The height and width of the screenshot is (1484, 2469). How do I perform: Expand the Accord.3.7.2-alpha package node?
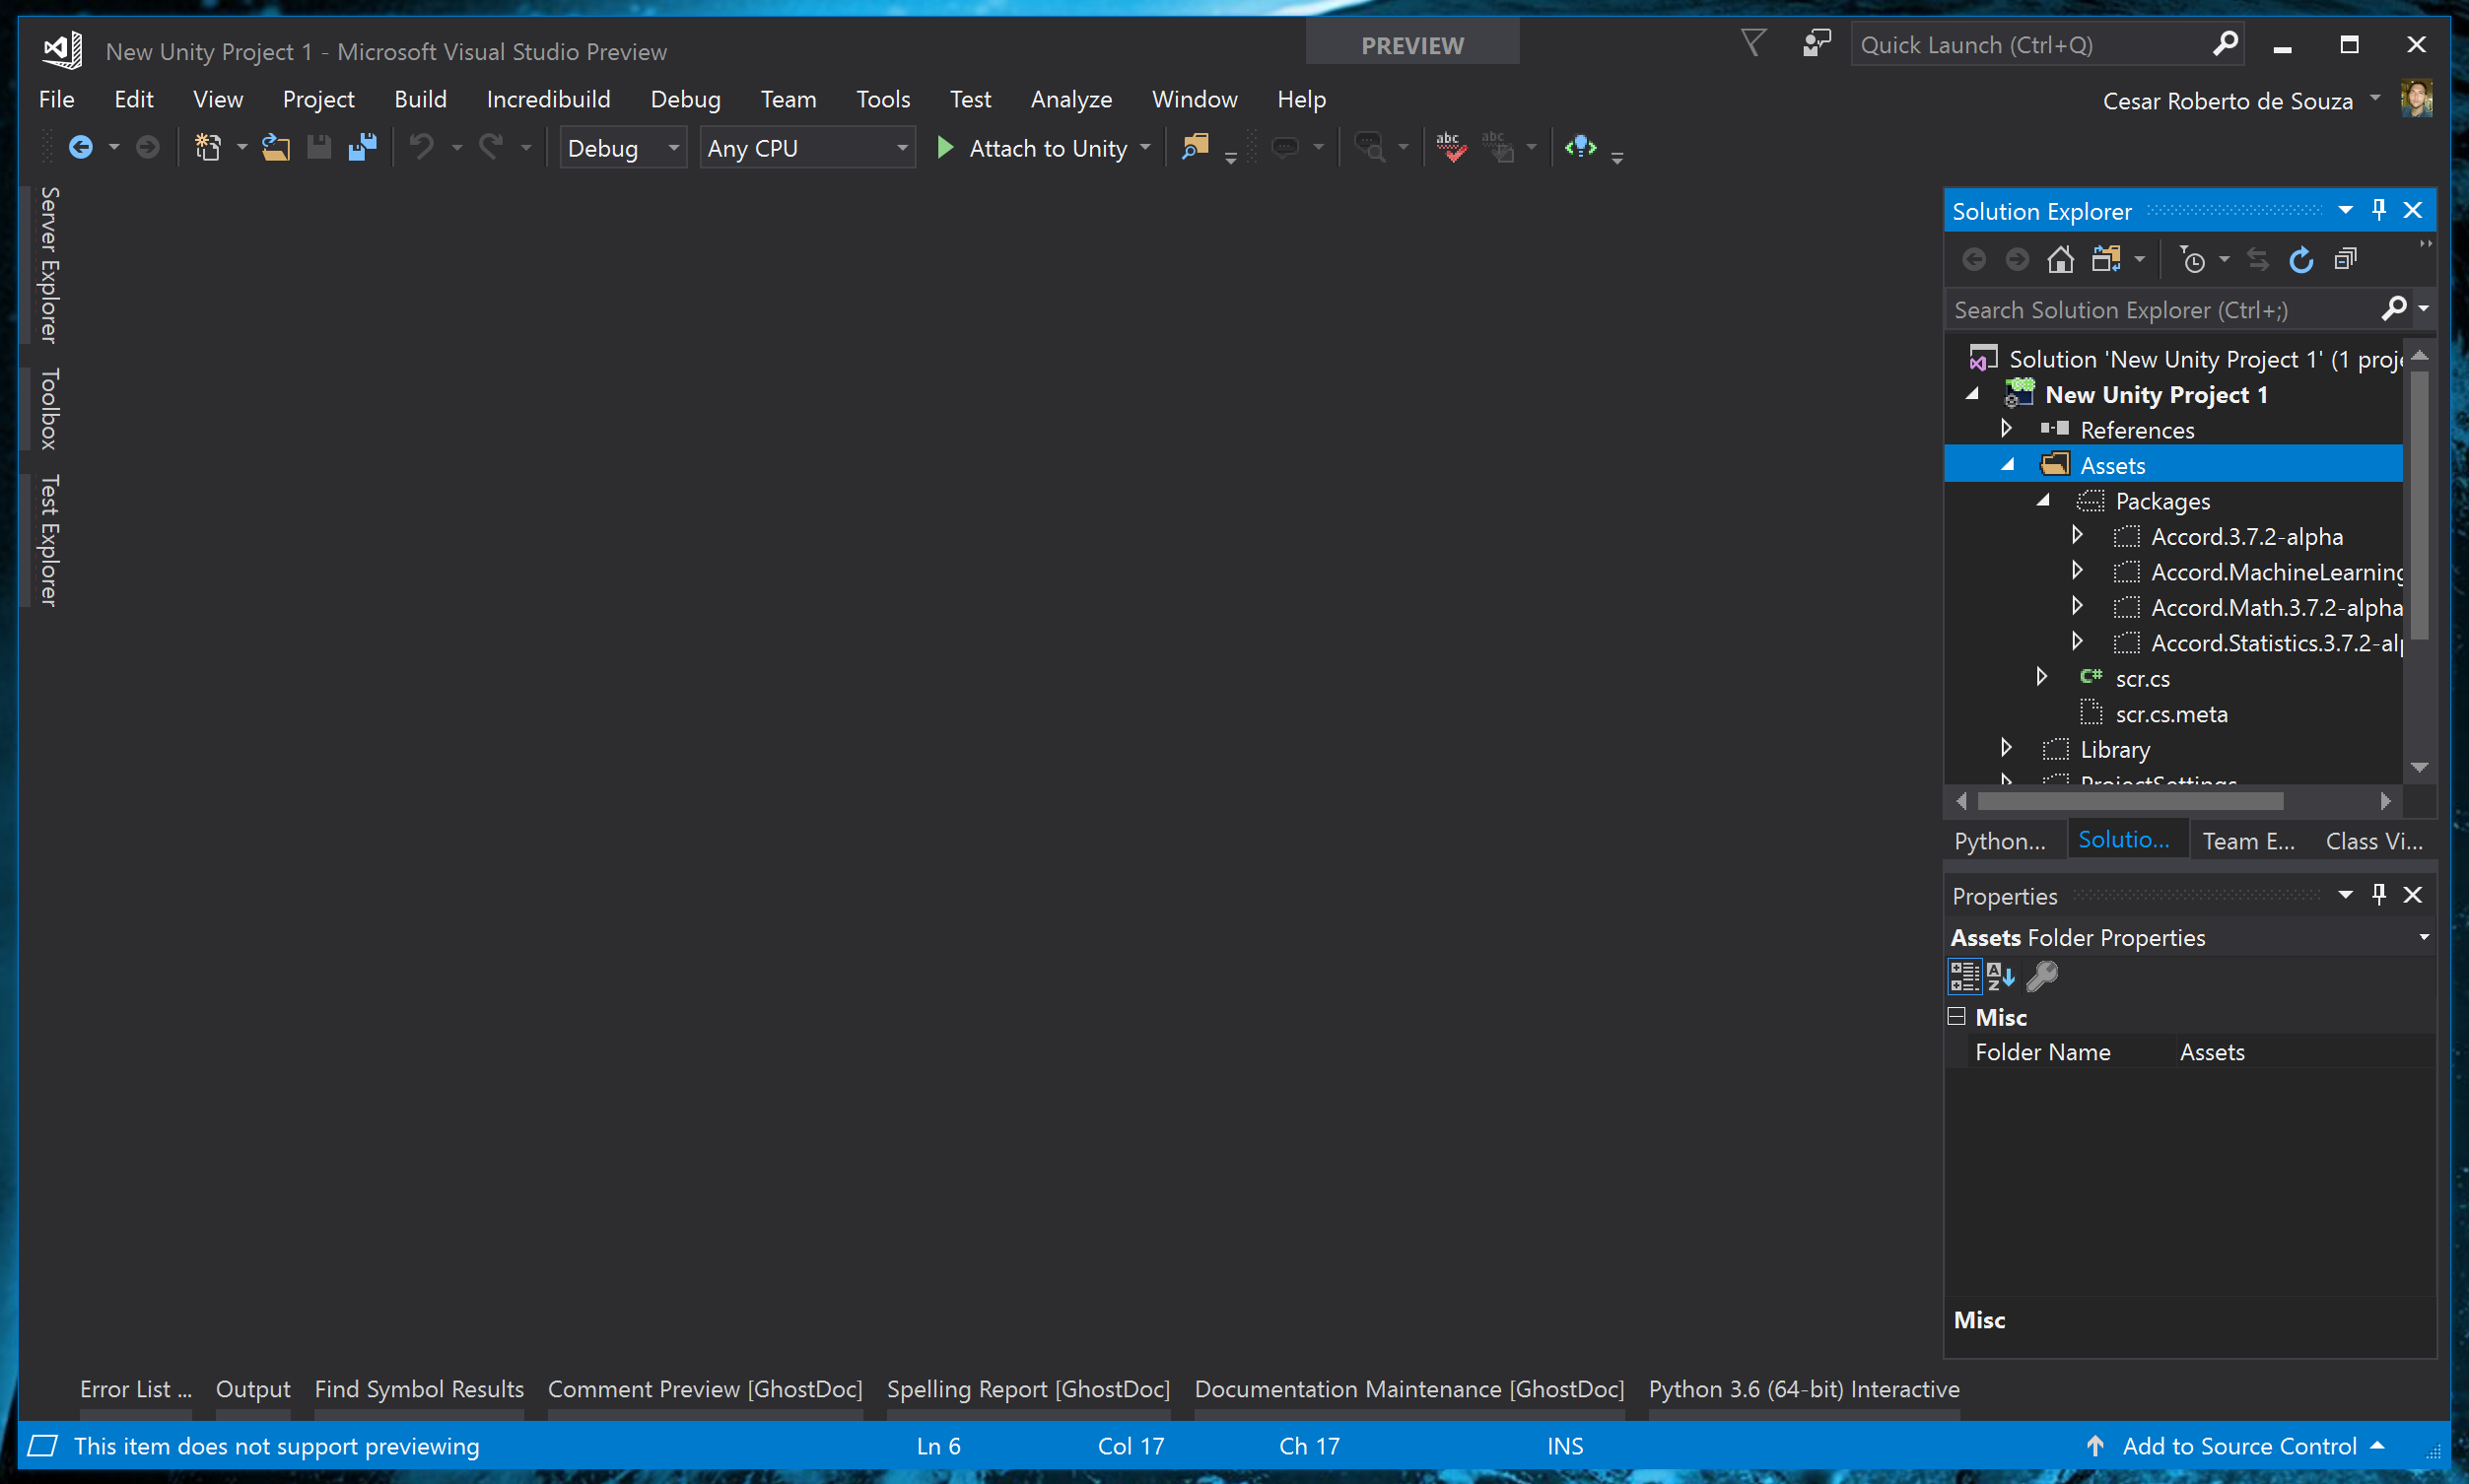pos(2078,535)
